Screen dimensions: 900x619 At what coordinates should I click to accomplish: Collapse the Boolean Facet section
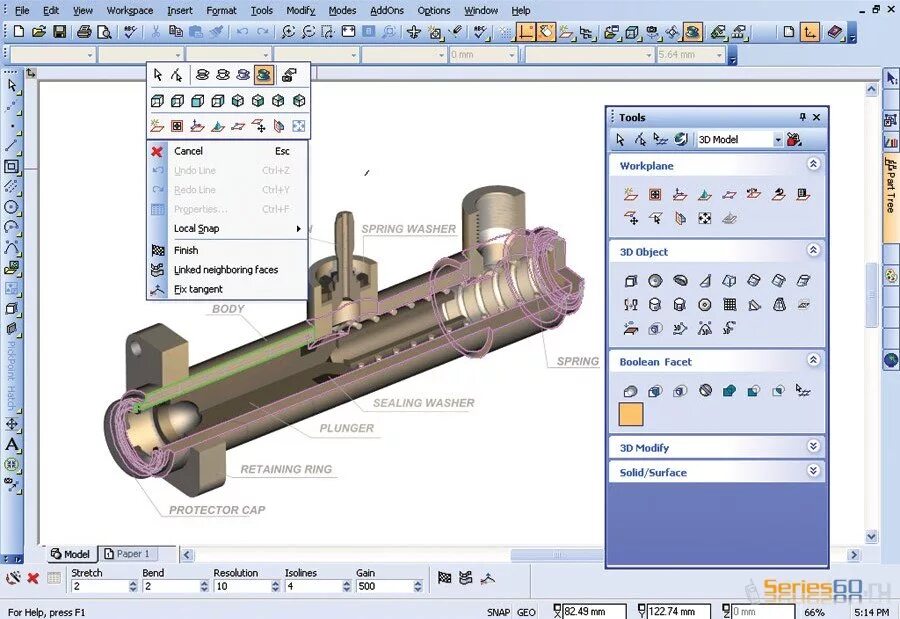813,360
